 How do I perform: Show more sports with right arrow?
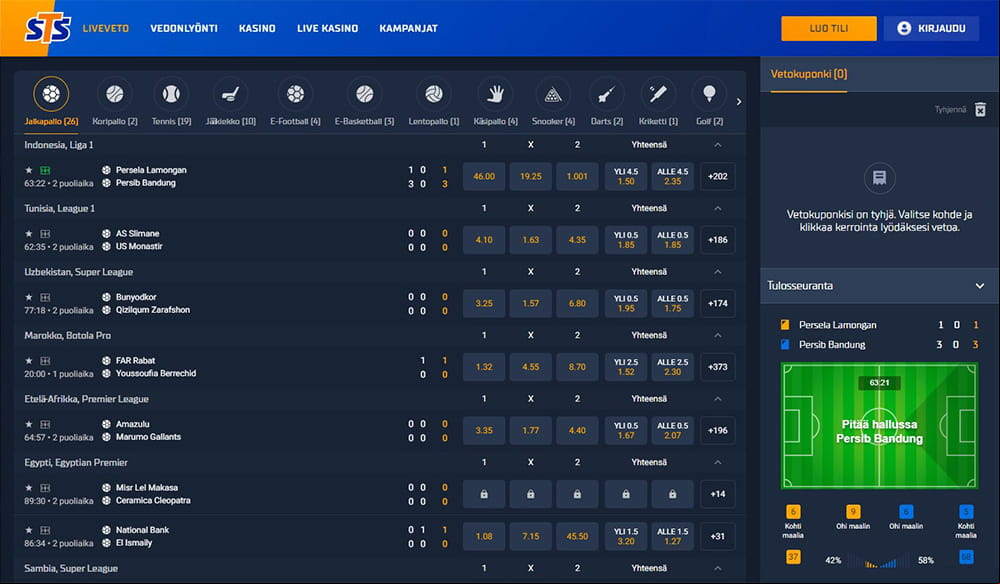[x=739, y=101]
